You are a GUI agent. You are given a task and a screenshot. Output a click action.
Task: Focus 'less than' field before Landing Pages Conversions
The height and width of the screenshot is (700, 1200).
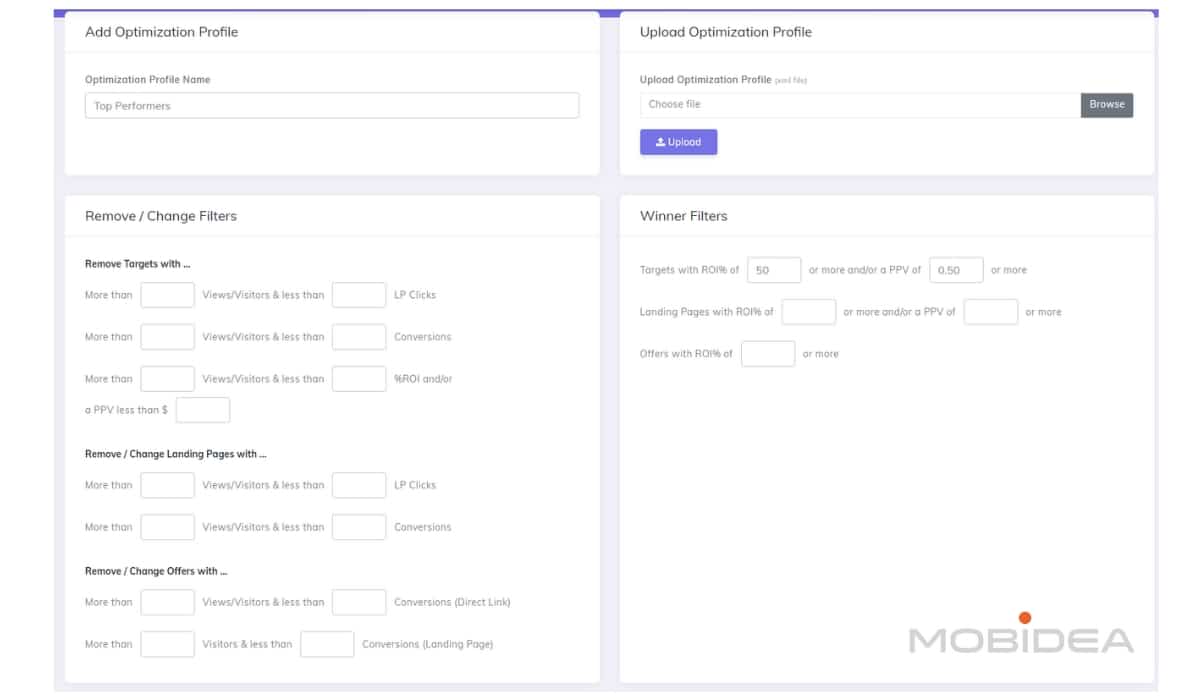[359, 527]
